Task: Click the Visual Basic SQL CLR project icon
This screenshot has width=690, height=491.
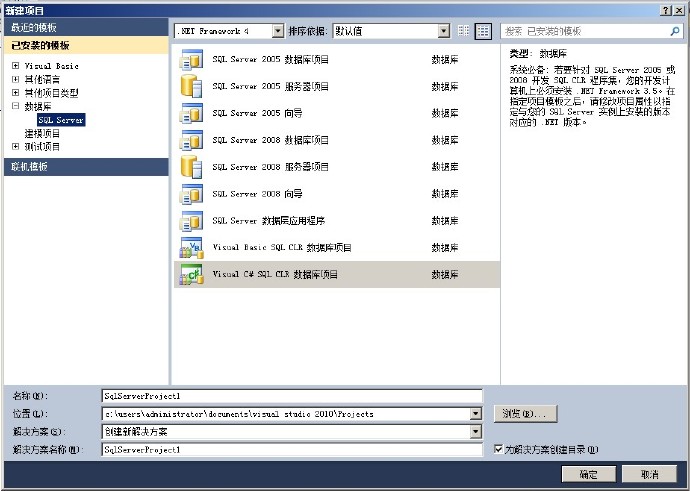Action: pyautogui.click(x=191, y=248)
